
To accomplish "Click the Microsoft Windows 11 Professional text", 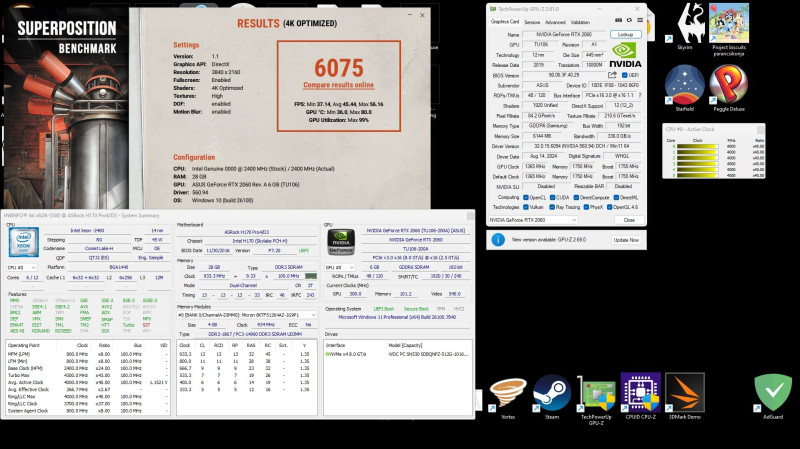I will 397,317.
